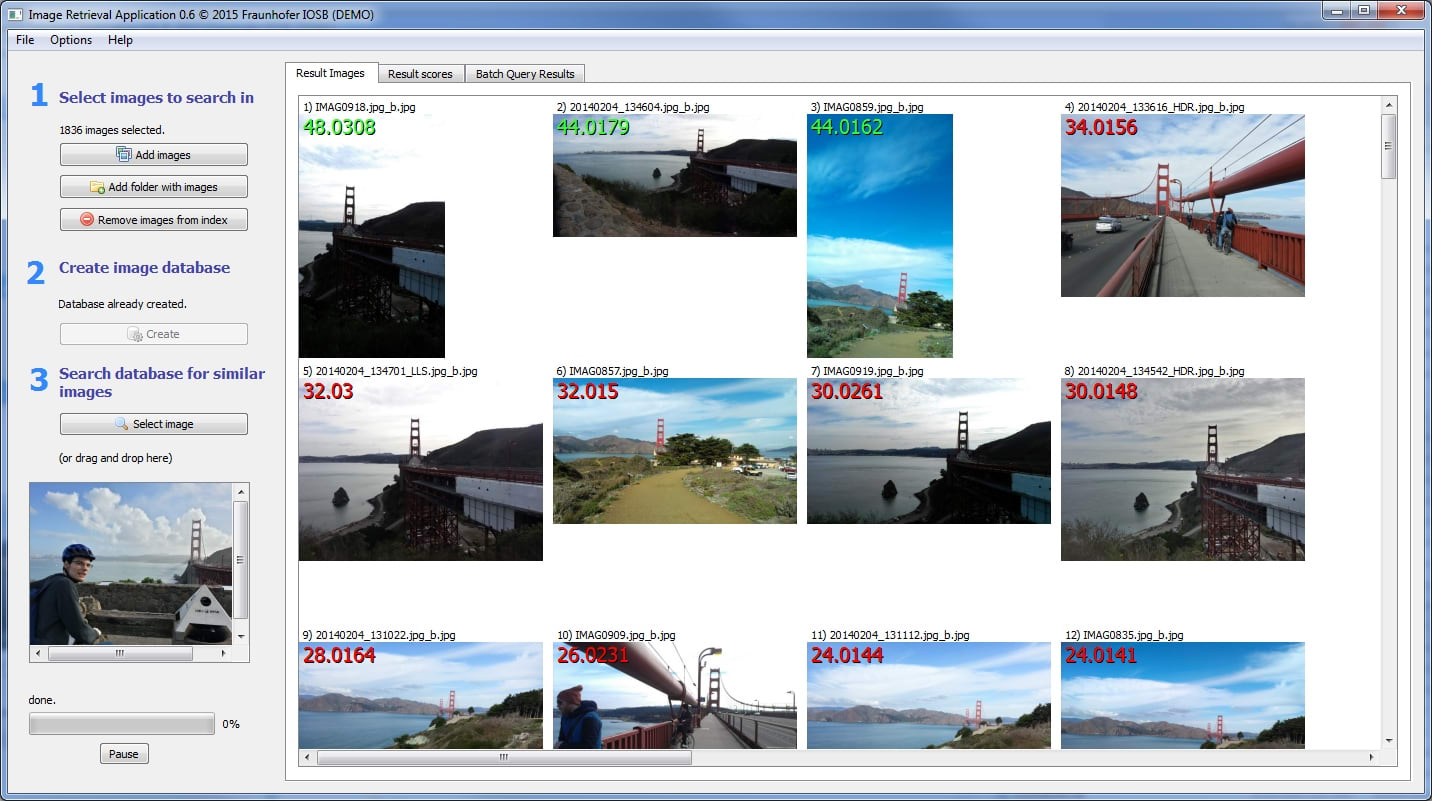Click the 0% progress label
The width and height of the screenshot is (1432, 801).
click(x=231, y=724)
